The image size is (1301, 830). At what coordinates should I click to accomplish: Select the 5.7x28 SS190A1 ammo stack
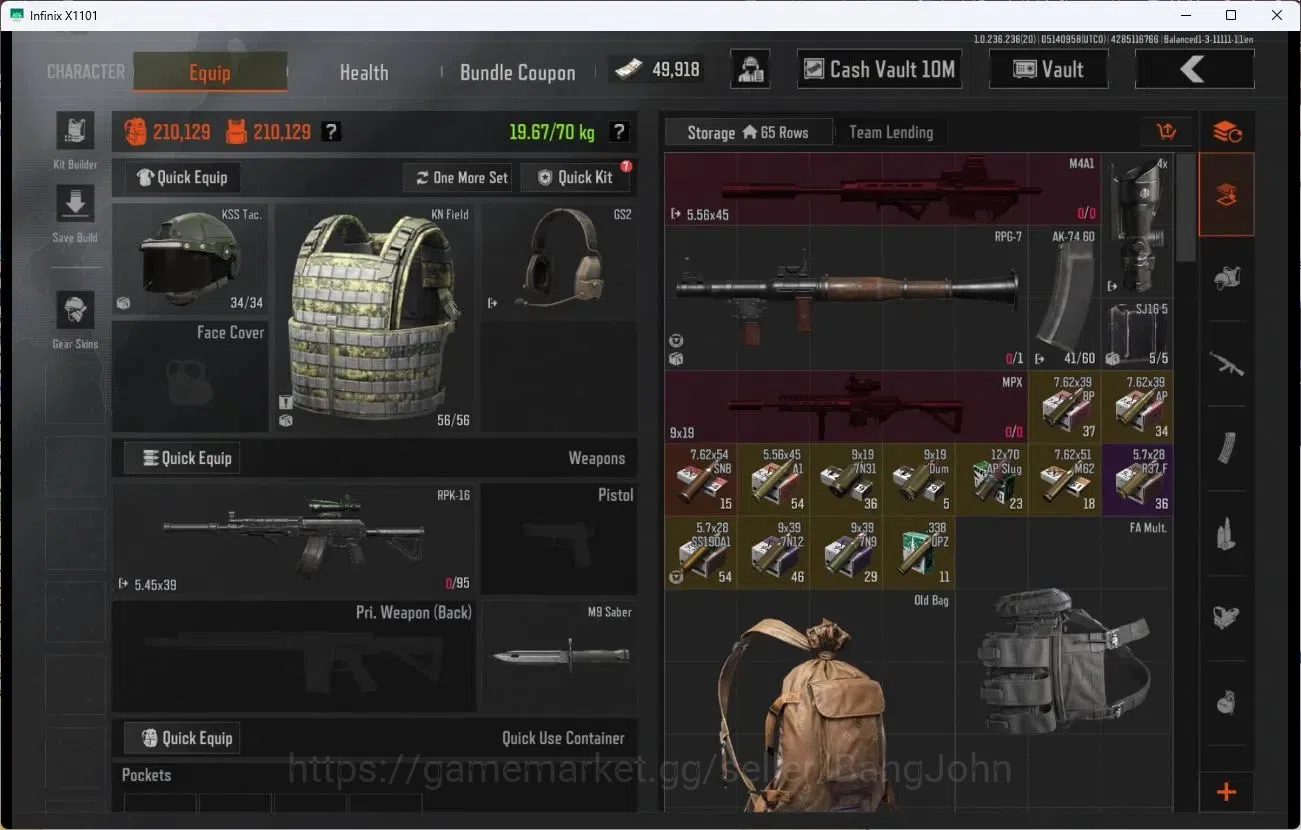[701, 552]
